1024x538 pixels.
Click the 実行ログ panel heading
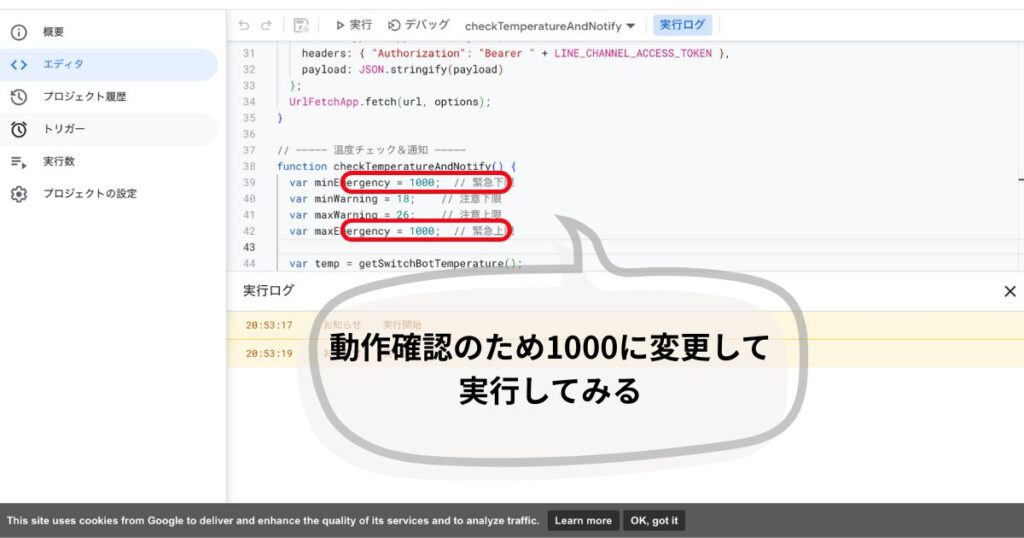[268, 291]
